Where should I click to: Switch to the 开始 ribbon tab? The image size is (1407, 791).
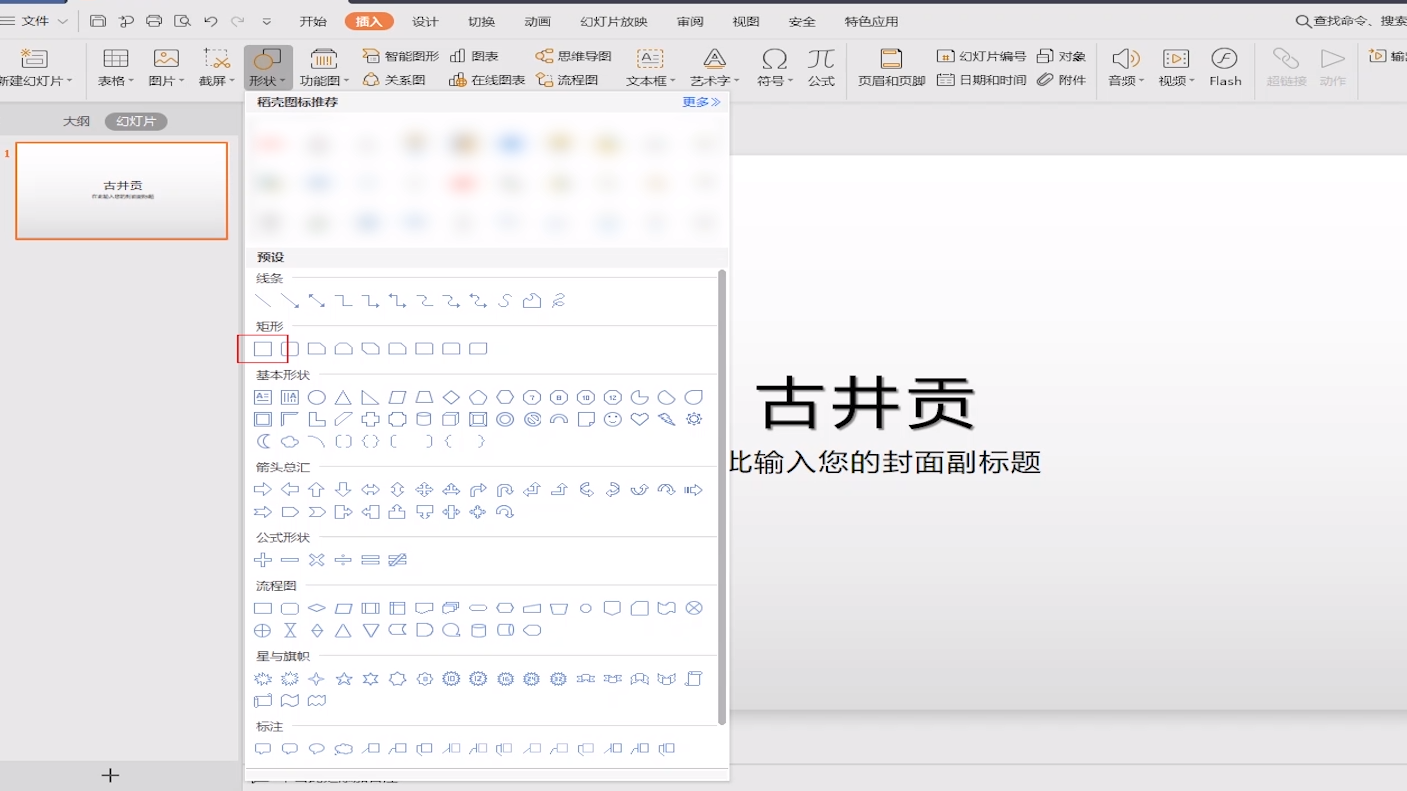click(313, 21)
